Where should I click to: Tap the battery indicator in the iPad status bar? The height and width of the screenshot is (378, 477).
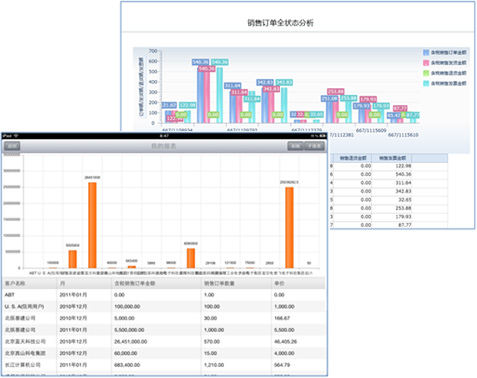click(x=322, y=136)
